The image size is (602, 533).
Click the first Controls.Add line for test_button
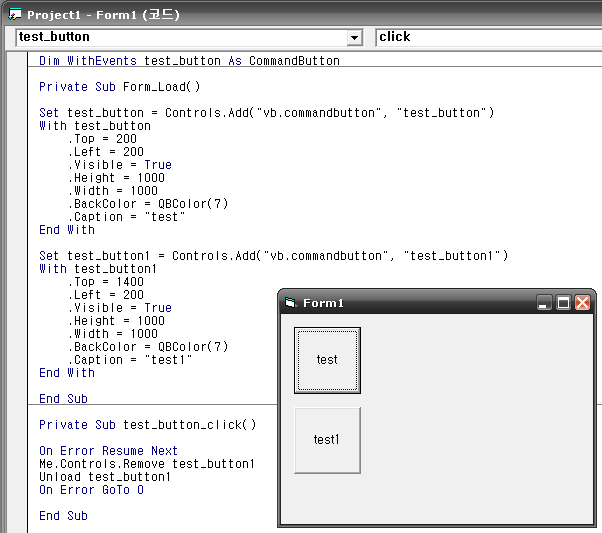(x=266, y=113)
